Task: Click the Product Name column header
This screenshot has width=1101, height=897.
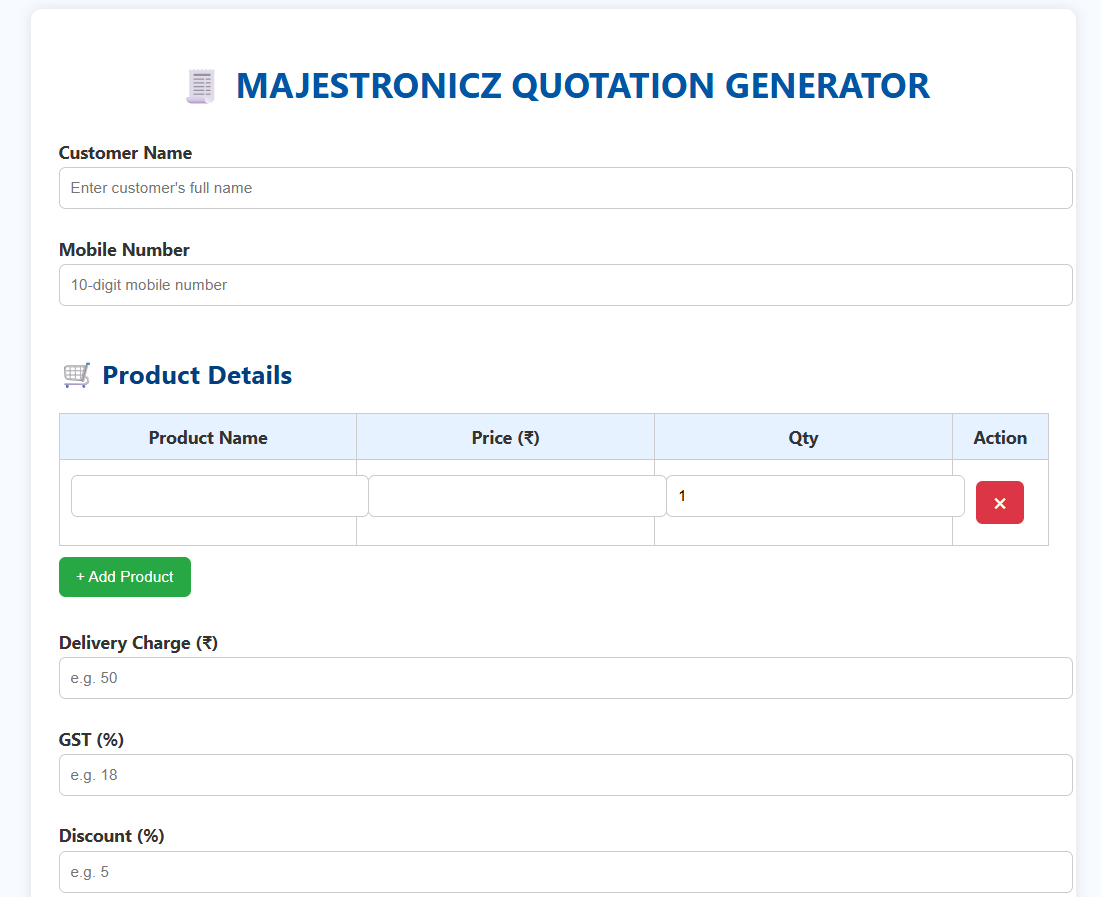Action: 208,437
